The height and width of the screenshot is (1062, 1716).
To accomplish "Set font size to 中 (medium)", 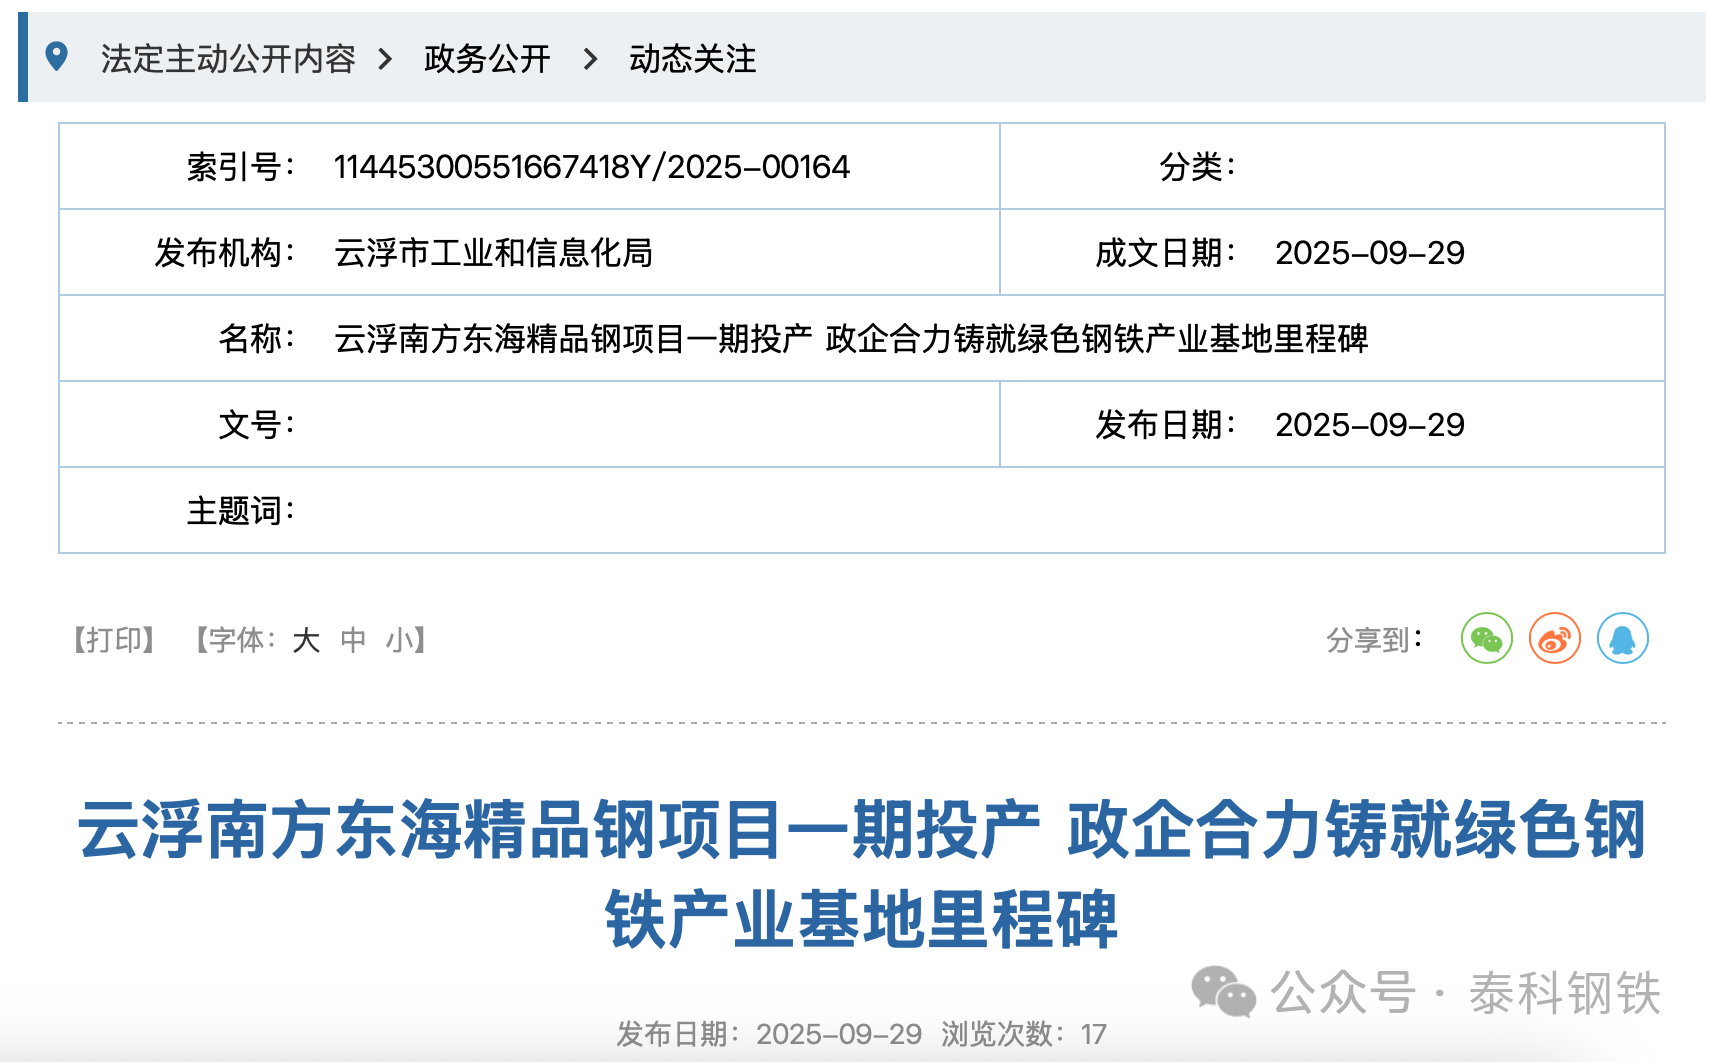I will tap(353, 640).
